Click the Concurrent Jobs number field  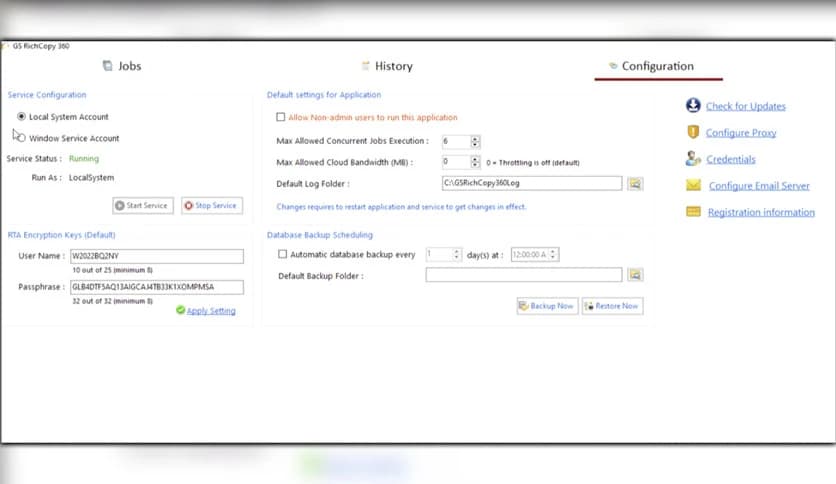coord(456,141)
